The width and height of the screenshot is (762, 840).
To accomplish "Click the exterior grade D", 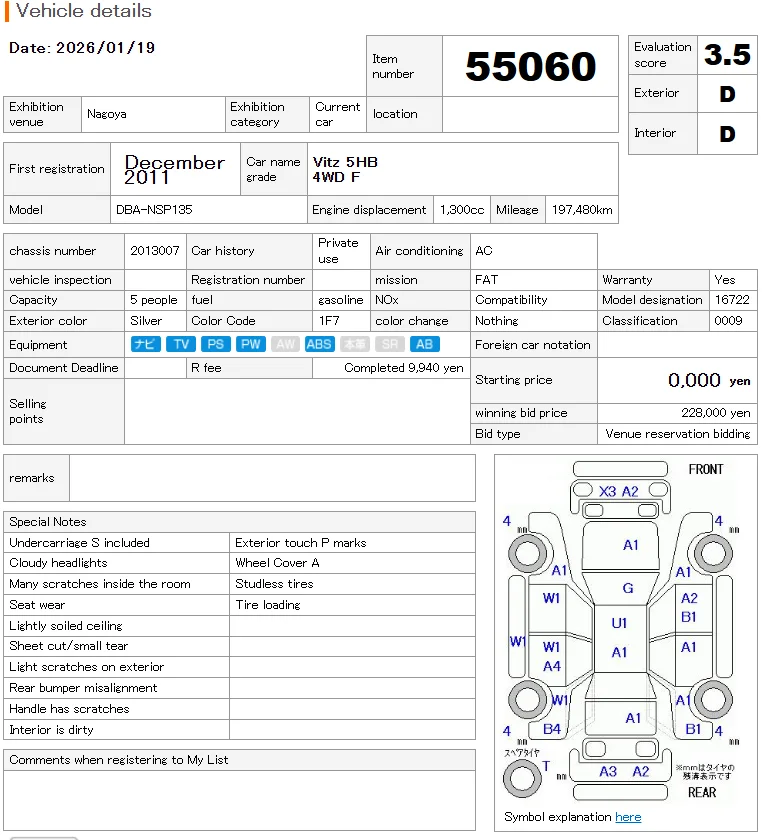I will coord(727,94).
